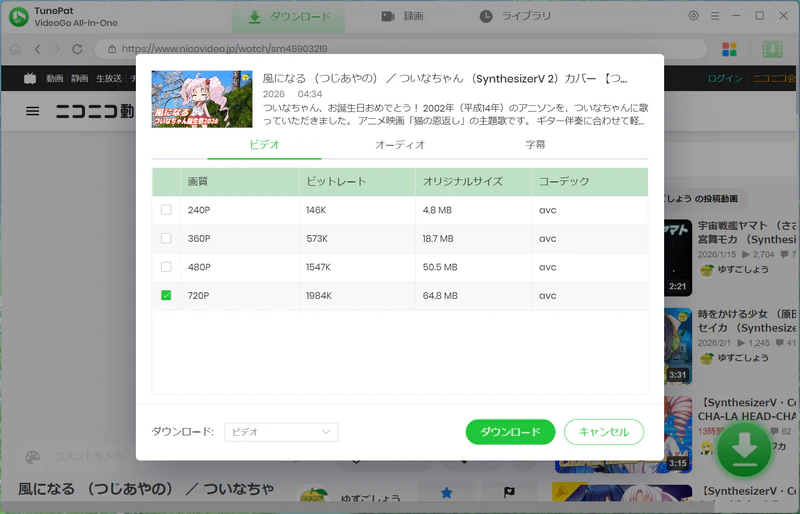Open the 時をかける少女 related video thumbnail
Screen dimensions: 800x514
click(x=678, y=346)
